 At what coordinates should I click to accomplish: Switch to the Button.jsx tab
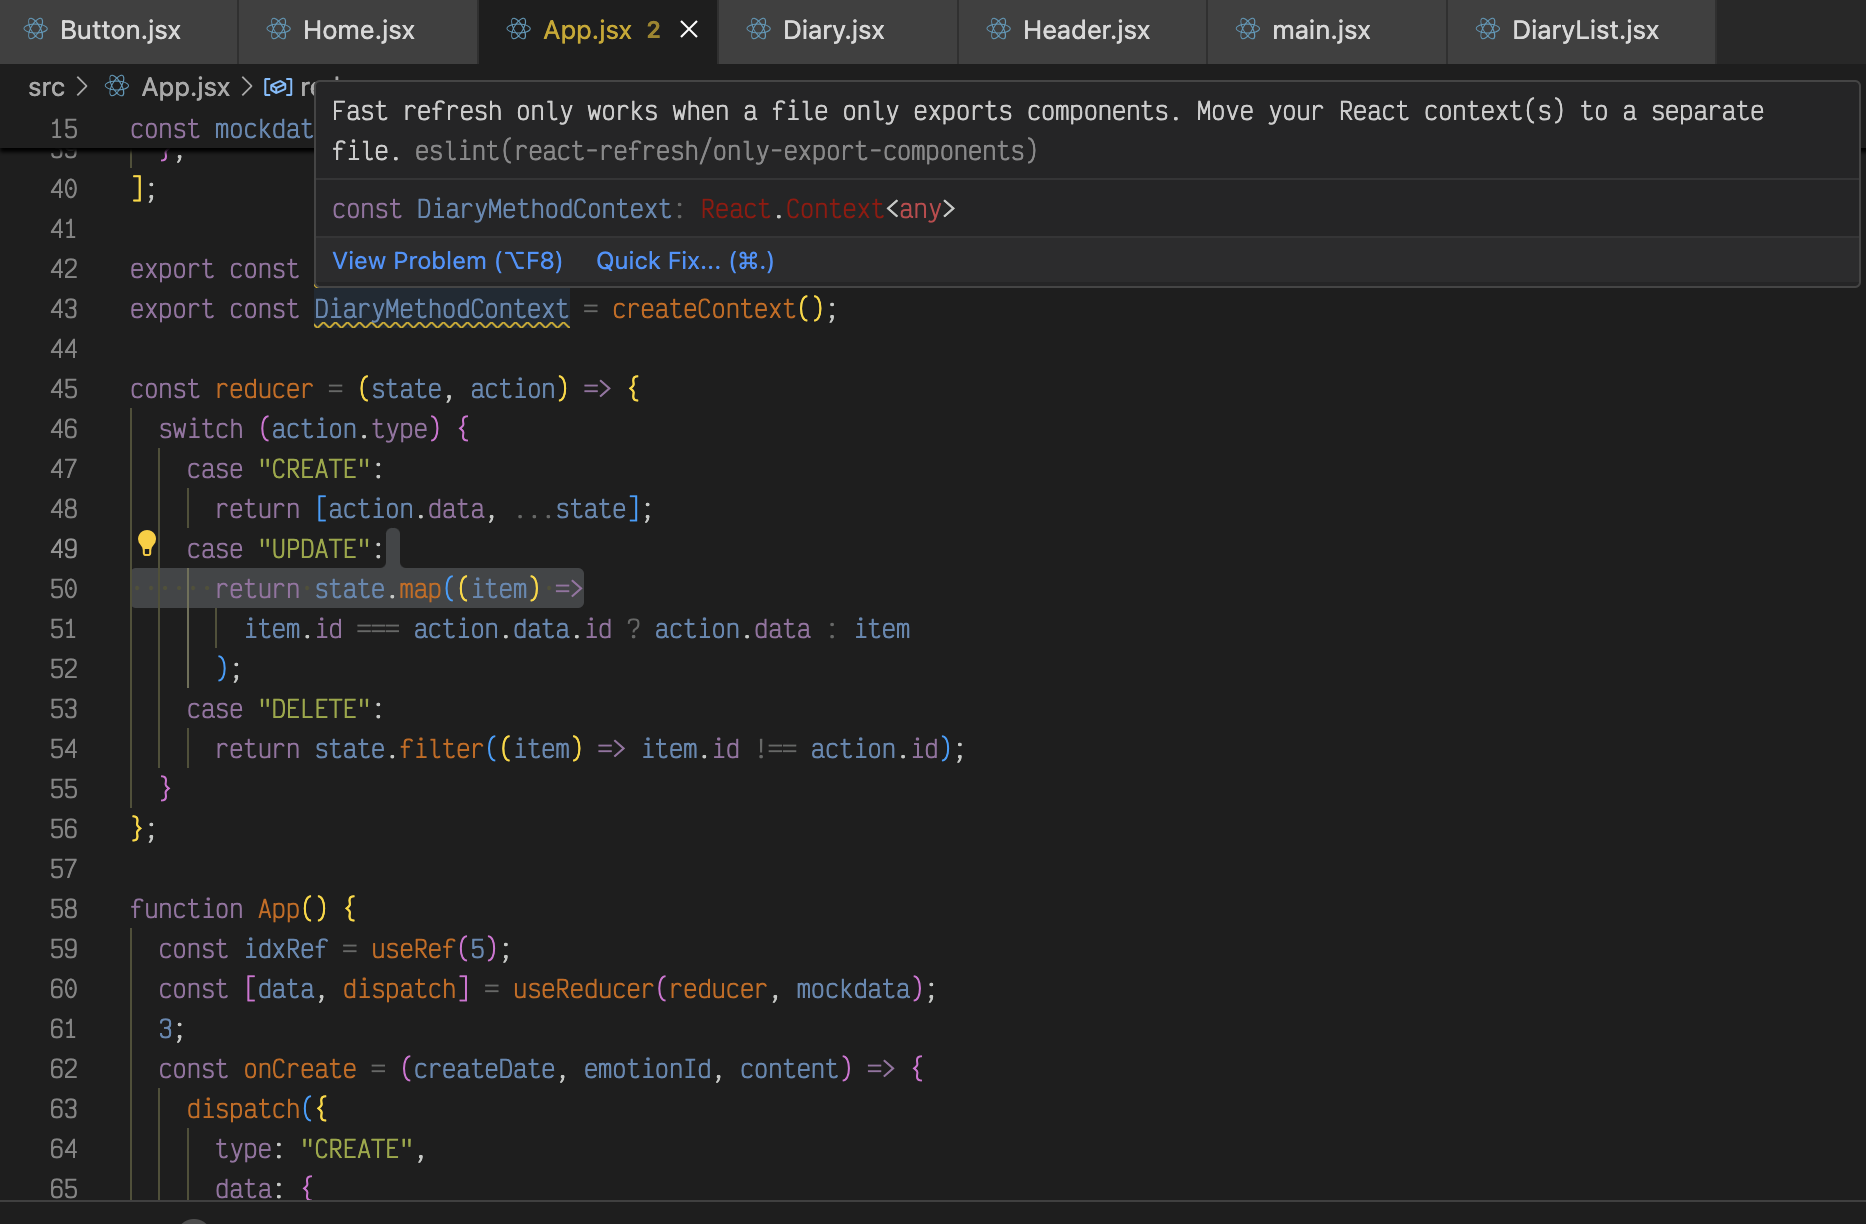click(x=119, y=30)
